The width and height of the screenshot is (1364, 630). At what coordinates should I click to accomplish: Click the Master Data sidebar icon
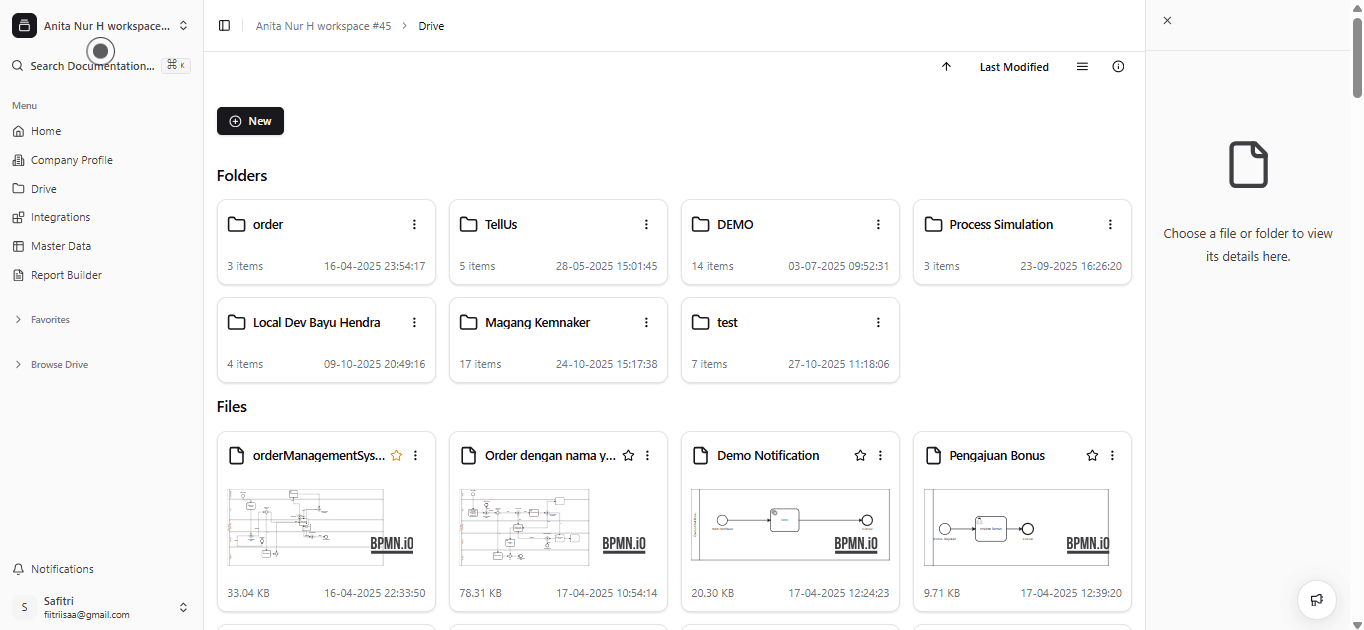[17, 246]
